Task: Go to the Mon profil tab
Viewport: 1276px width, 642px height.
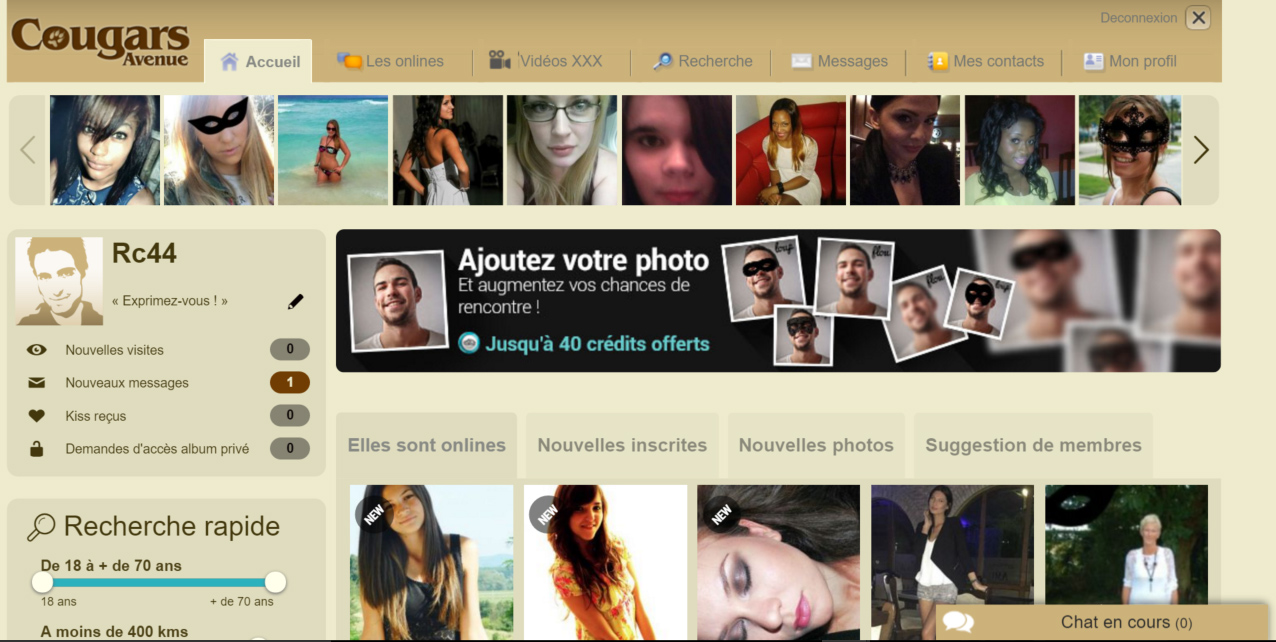Action: coord(1130,61)
